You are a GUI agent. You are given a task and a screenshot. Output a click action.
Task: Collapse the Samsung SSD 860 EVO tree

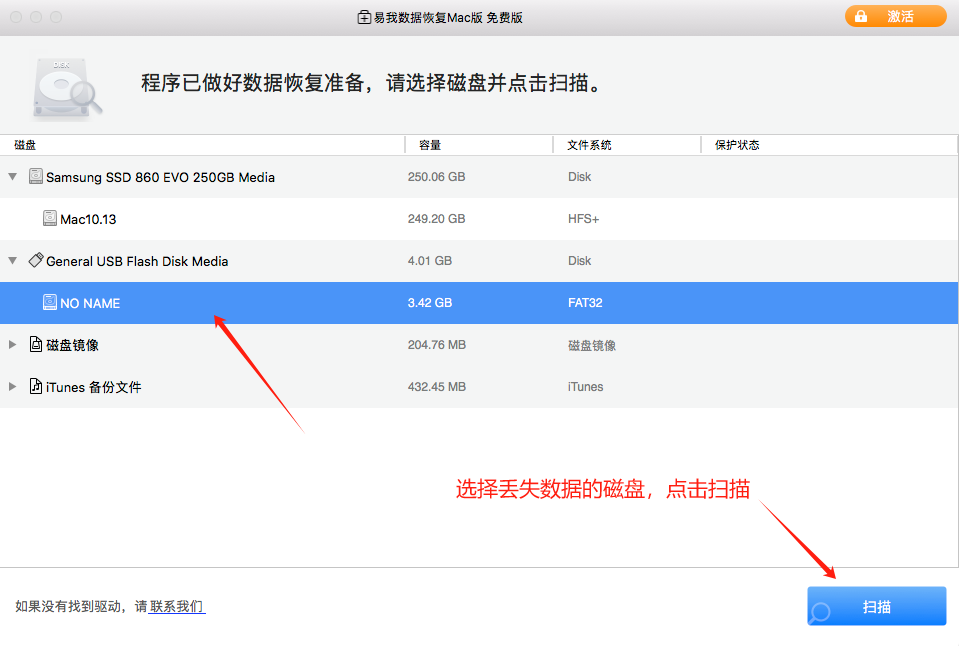[x=13, y=177]
